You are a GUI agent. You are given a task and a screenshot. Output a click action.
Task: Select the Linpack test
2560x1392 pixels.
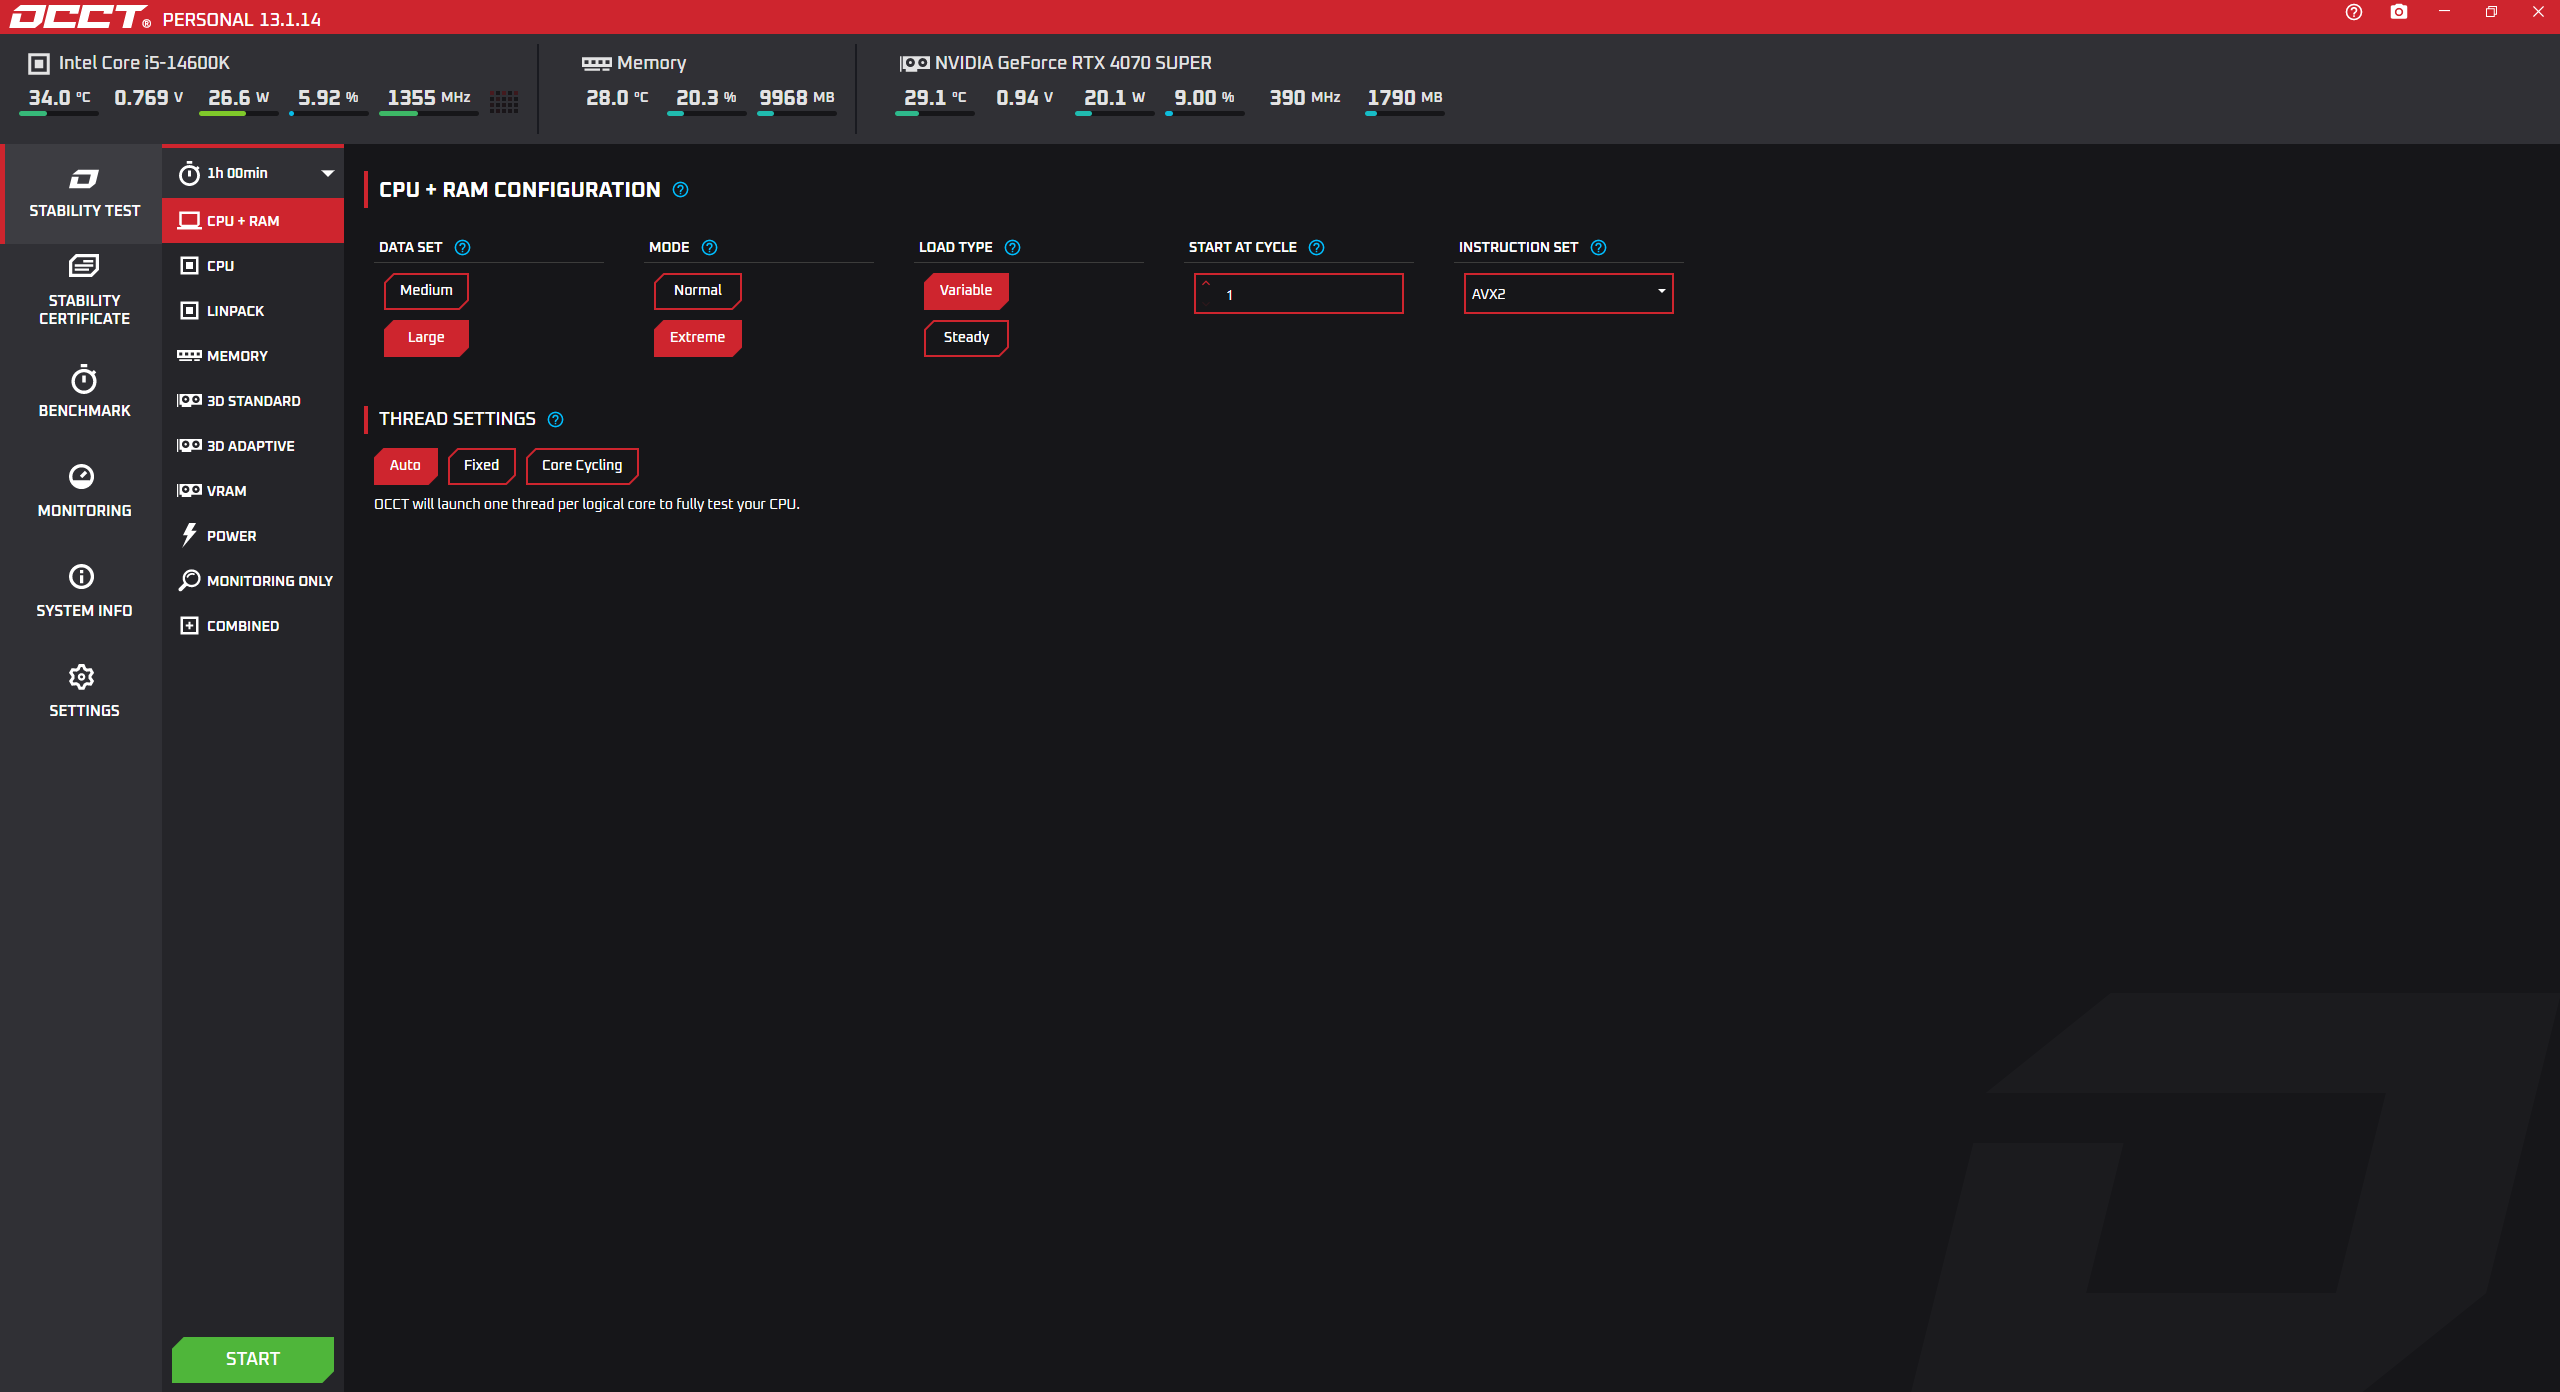tap(235, 311)
